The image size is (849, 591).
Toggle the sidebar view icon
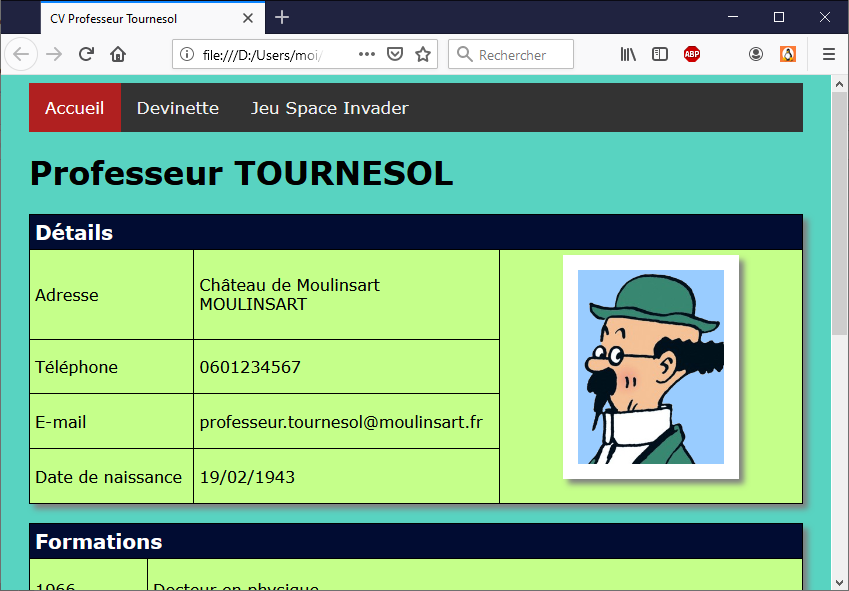[x=660, y=55]
